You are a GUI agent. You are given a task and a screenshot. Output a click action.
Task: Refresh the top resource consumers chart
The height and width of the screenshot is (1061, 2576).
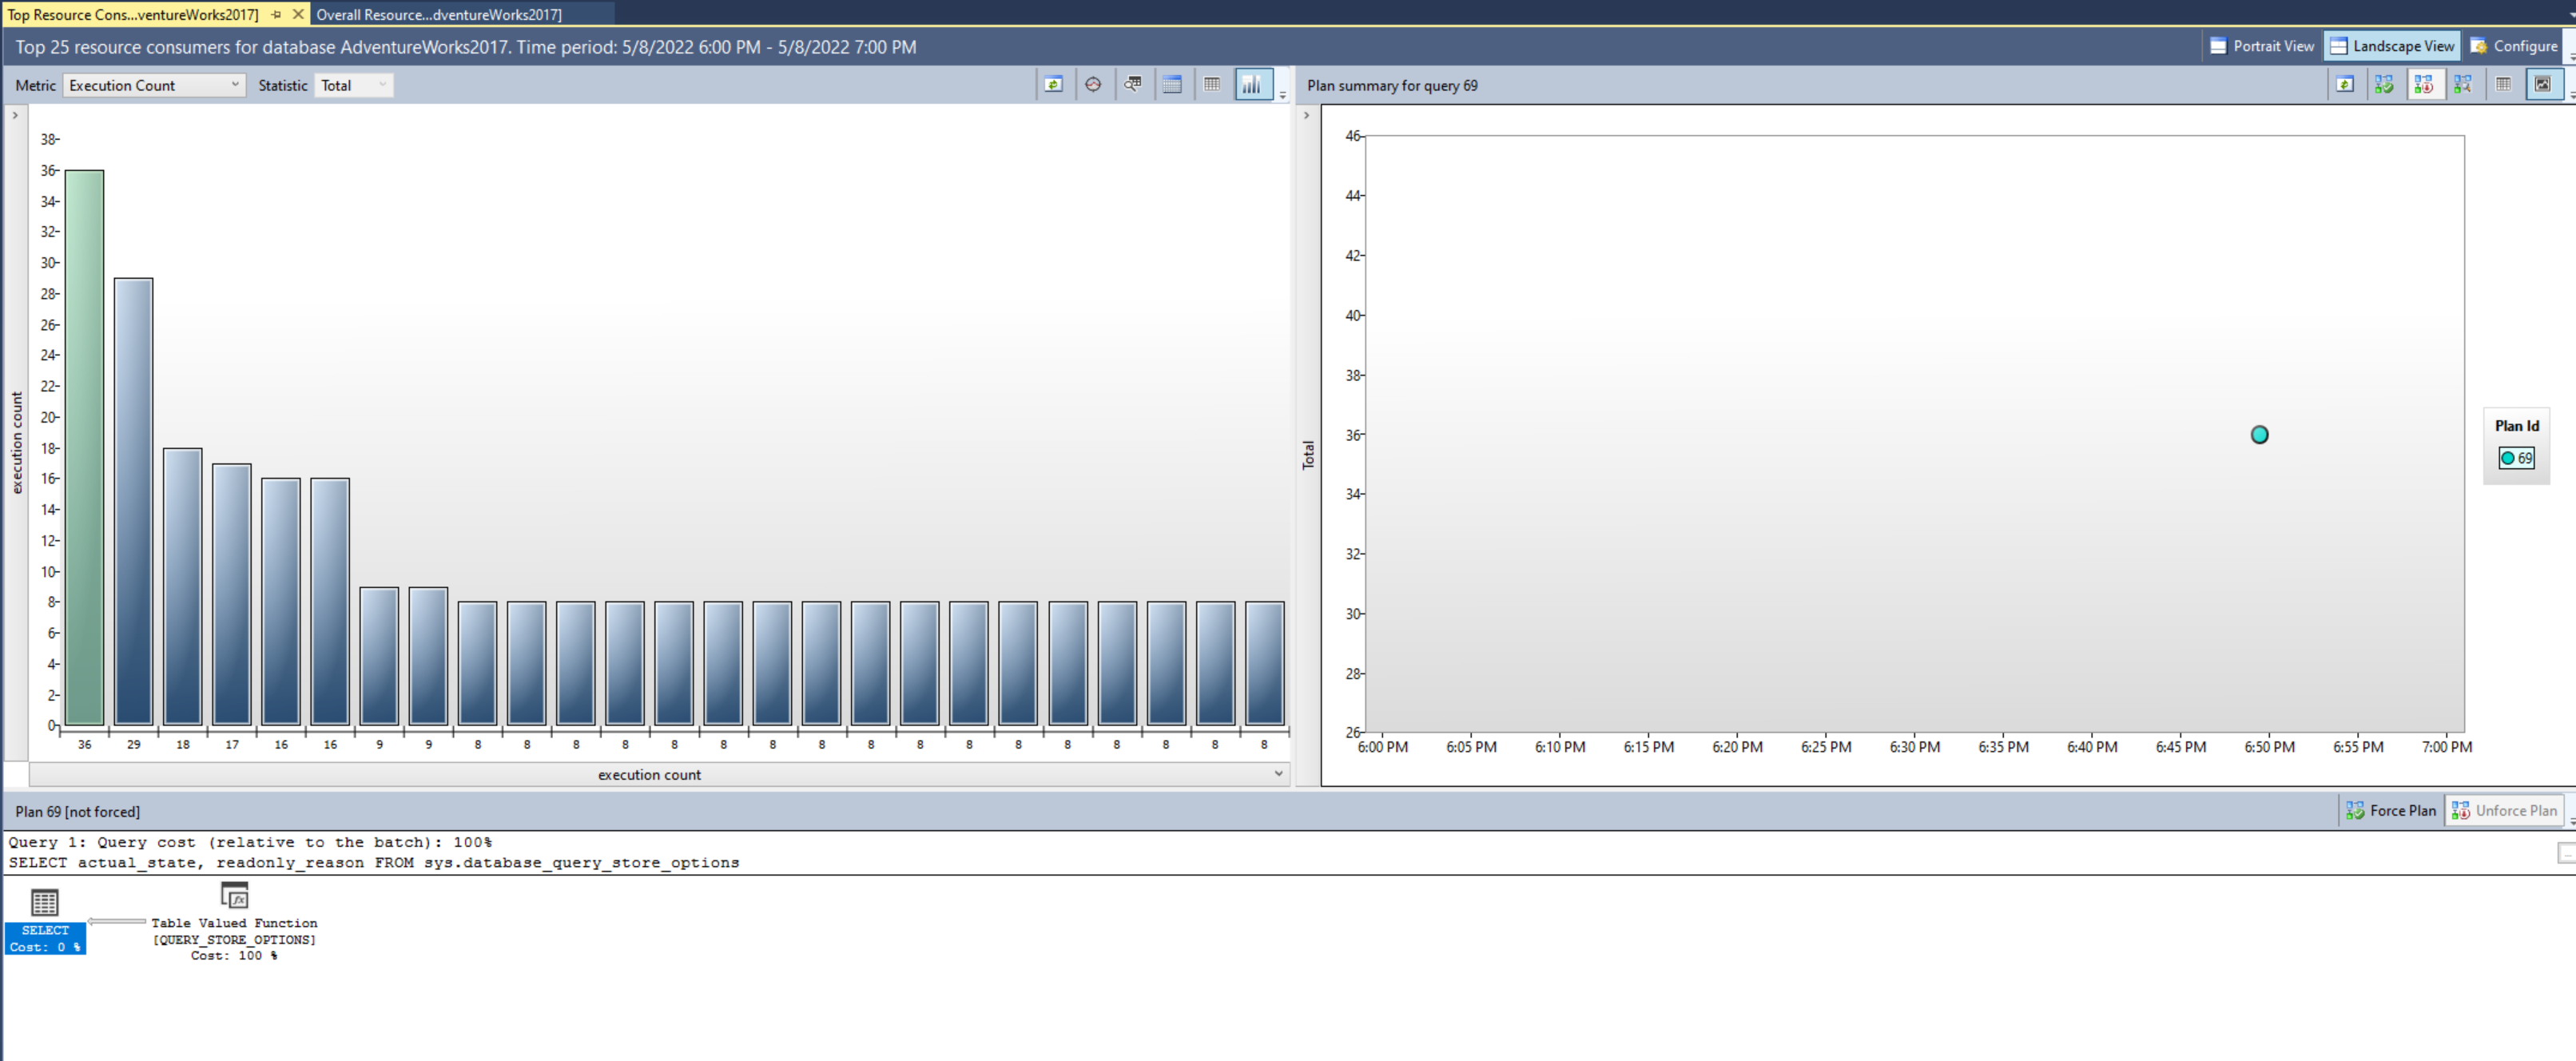(x=1054, y=85)
